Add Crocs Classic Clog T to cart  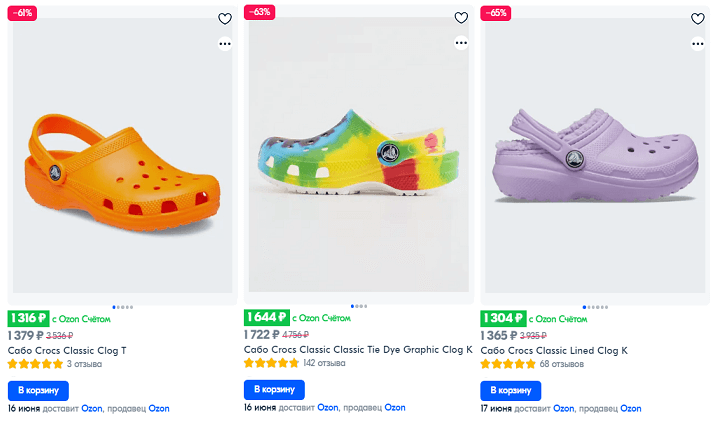38,389
